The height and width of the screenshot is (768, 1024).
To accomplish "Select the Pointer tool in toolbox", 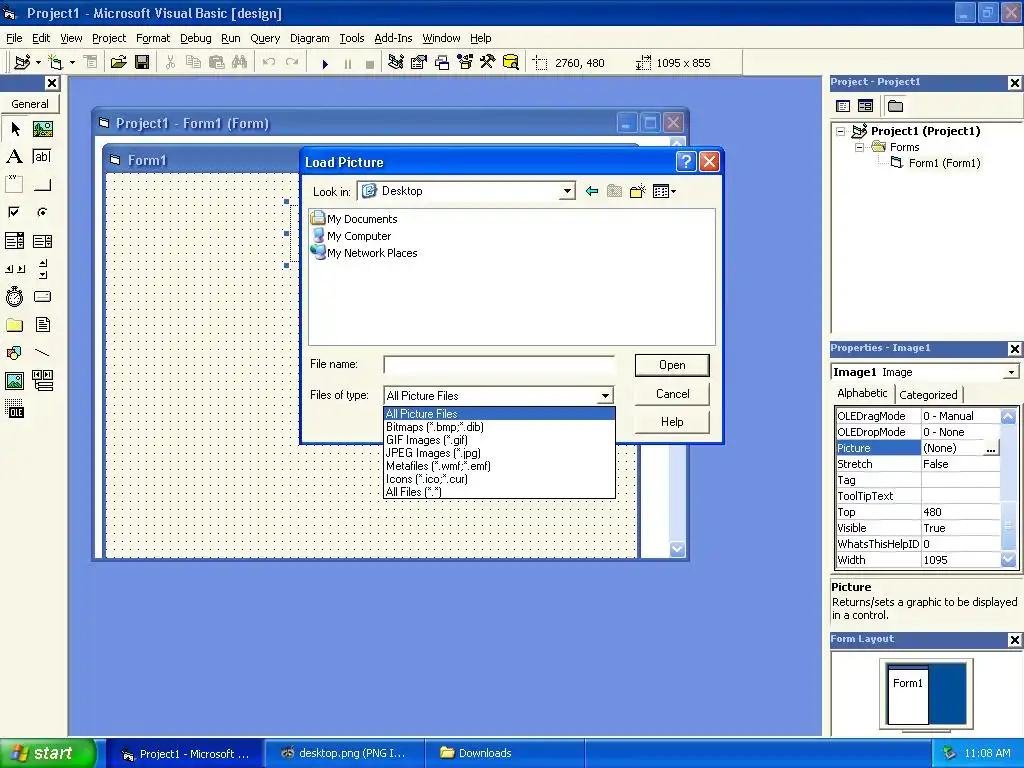I will 15,129.
